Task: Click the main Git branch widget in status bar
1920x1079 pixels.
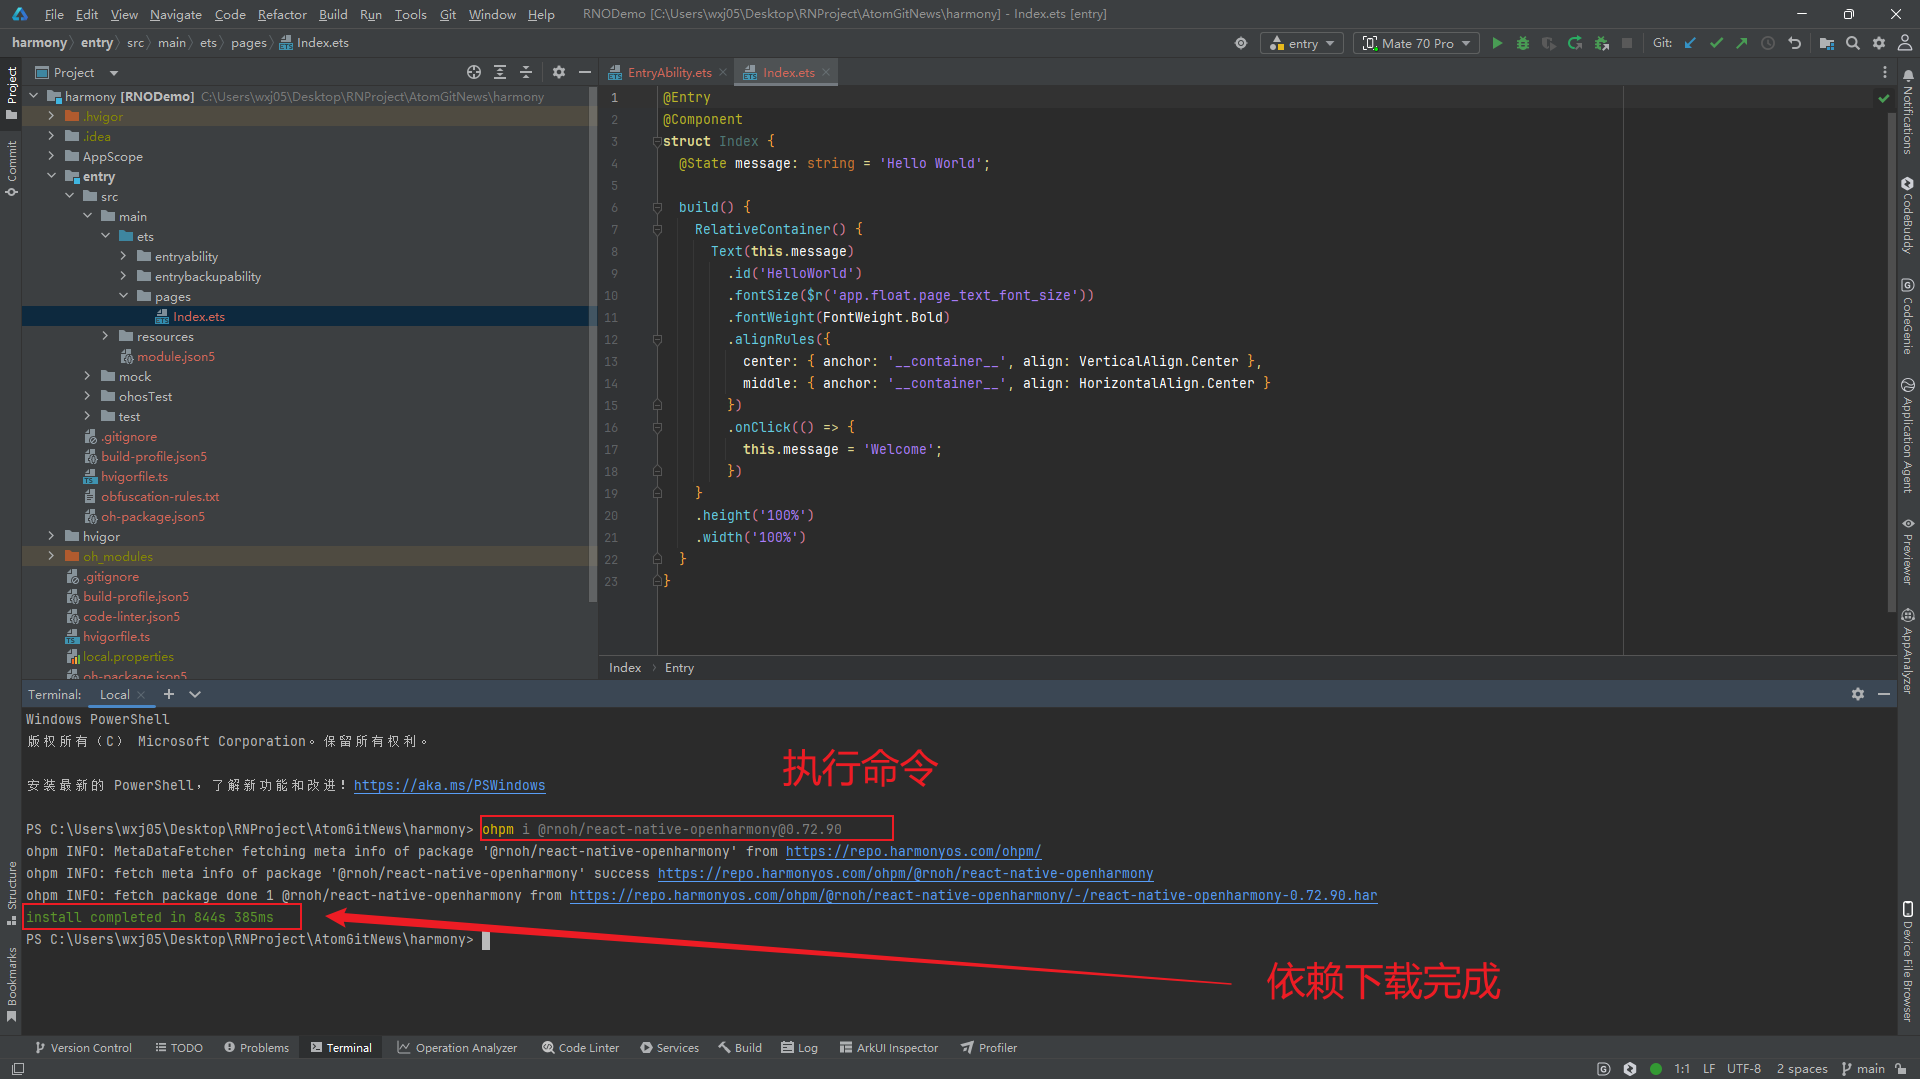Action: click(x=1863, y=1069)
